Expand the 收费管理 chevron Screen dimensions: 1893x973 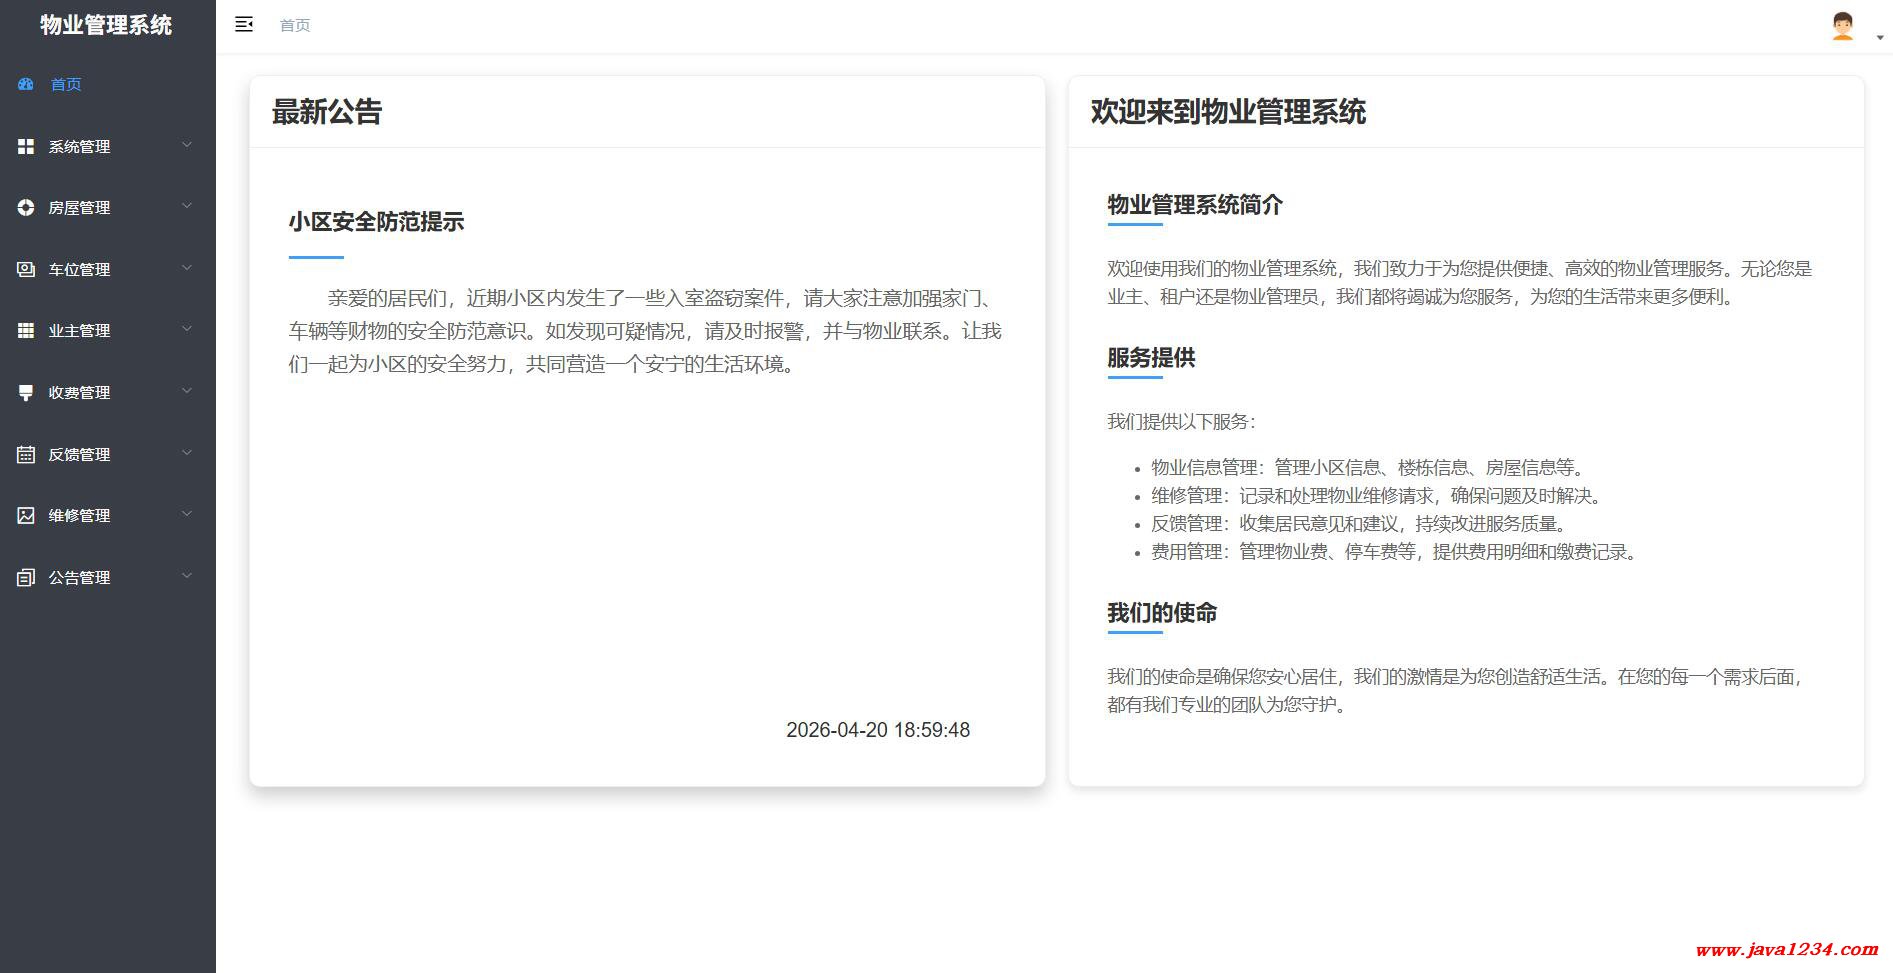[x=187, y=391]
